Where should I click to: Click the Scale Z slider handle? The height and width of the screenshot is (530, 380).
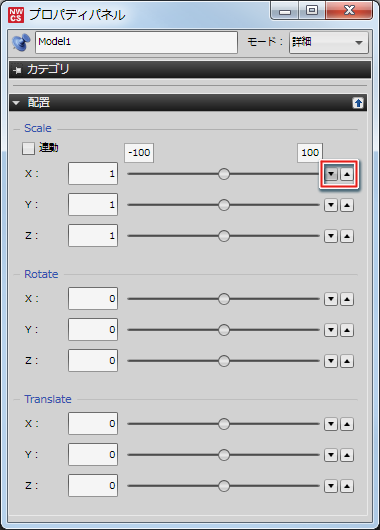(224, 236)
